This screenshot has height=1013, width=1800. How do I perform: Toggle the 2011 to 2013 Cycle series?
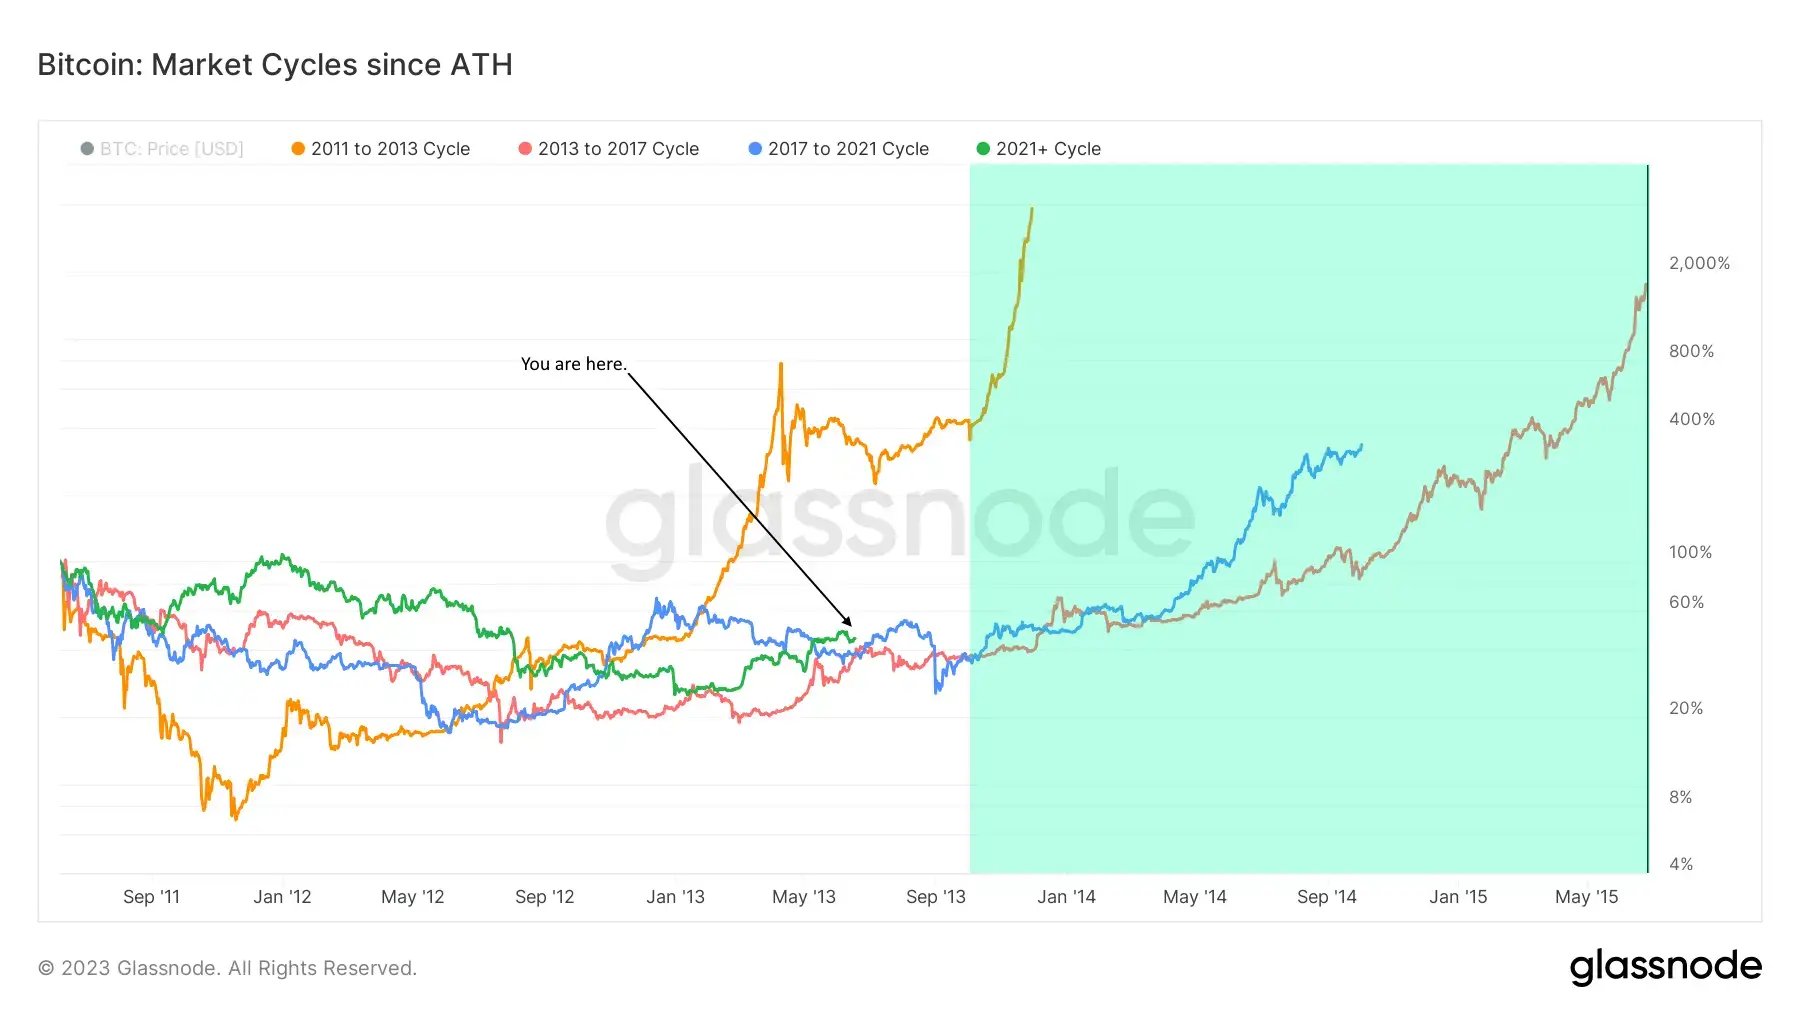pyautogui.click(x=380, y=149)
